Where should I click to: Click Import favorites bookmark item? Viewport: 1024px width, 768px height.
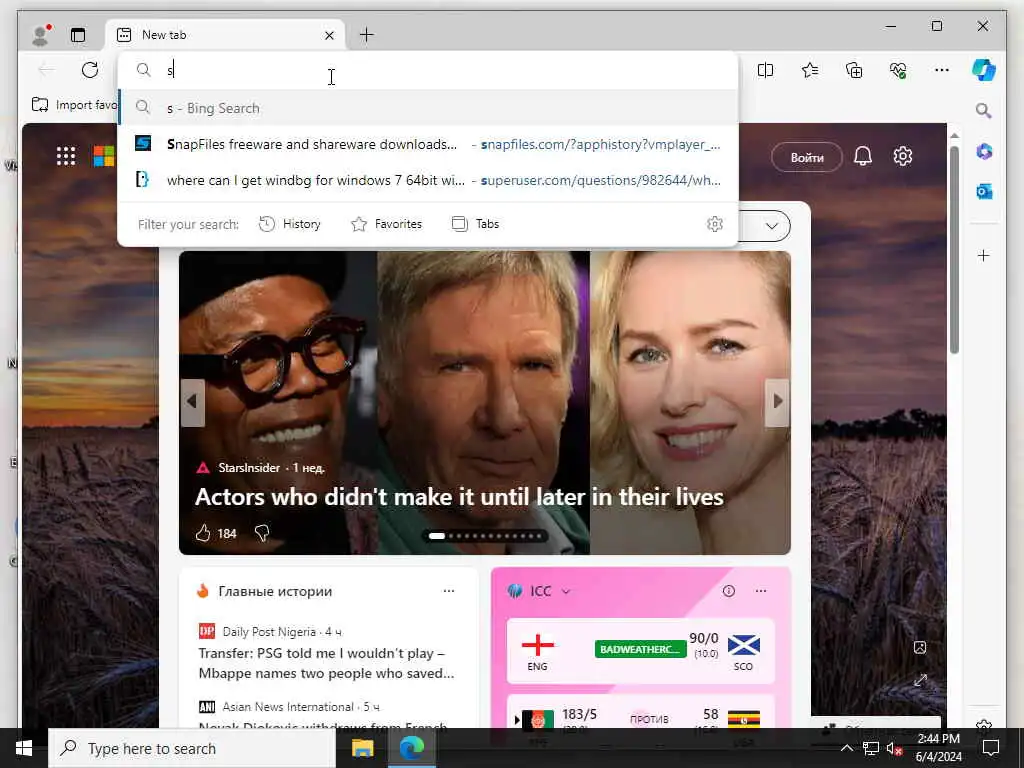tap(74, 104)
